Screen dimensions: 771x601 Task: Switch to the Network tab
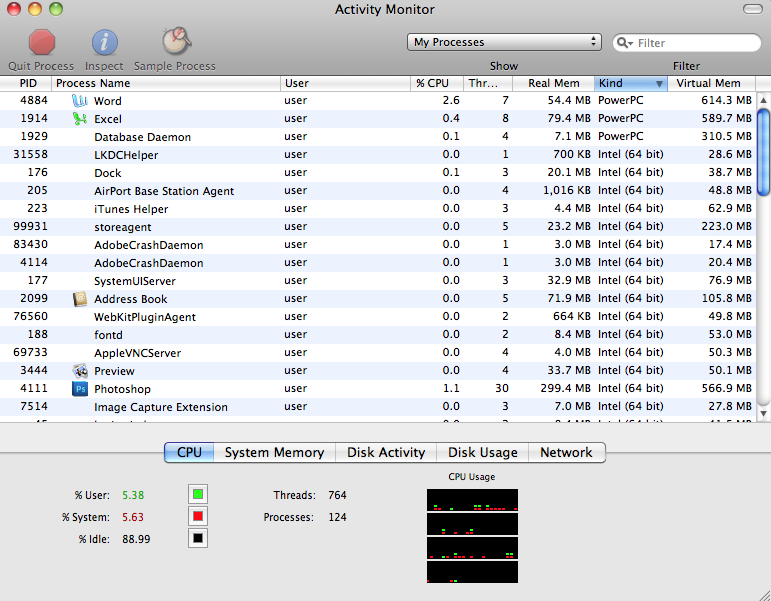tap(566, 452)
